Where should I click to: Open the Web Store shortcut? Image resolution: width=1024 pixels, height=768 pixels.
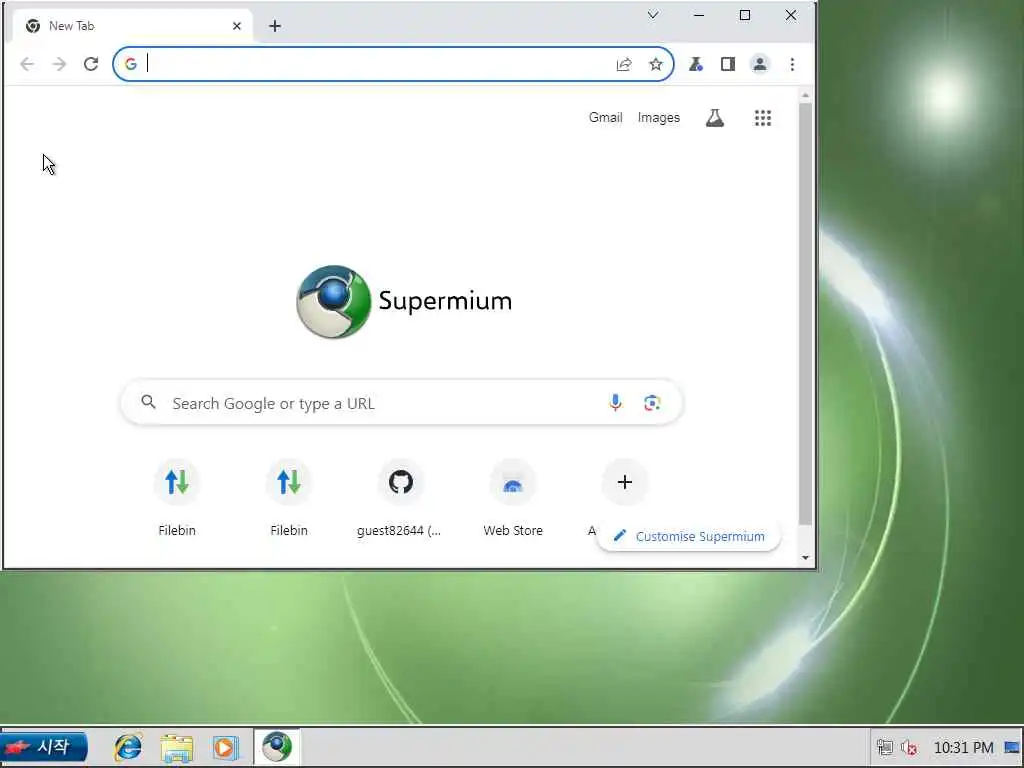pos(513,498)
